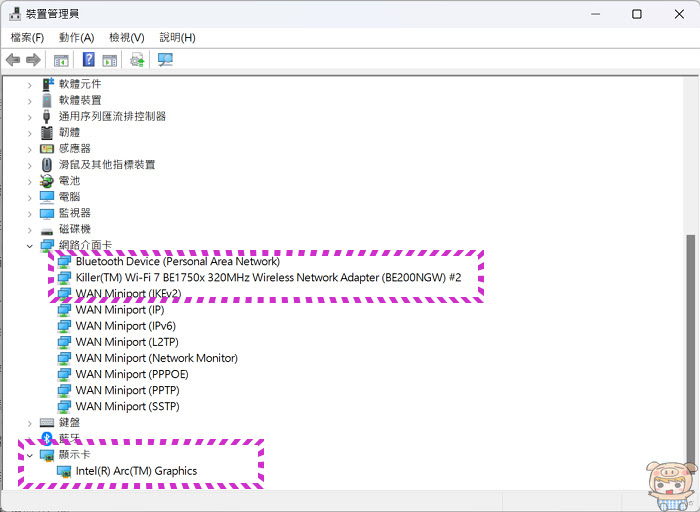The image size is (700, 512).
Task: Select WAN Miniport (PPPOE)
Action: click(x=132, y=374)
